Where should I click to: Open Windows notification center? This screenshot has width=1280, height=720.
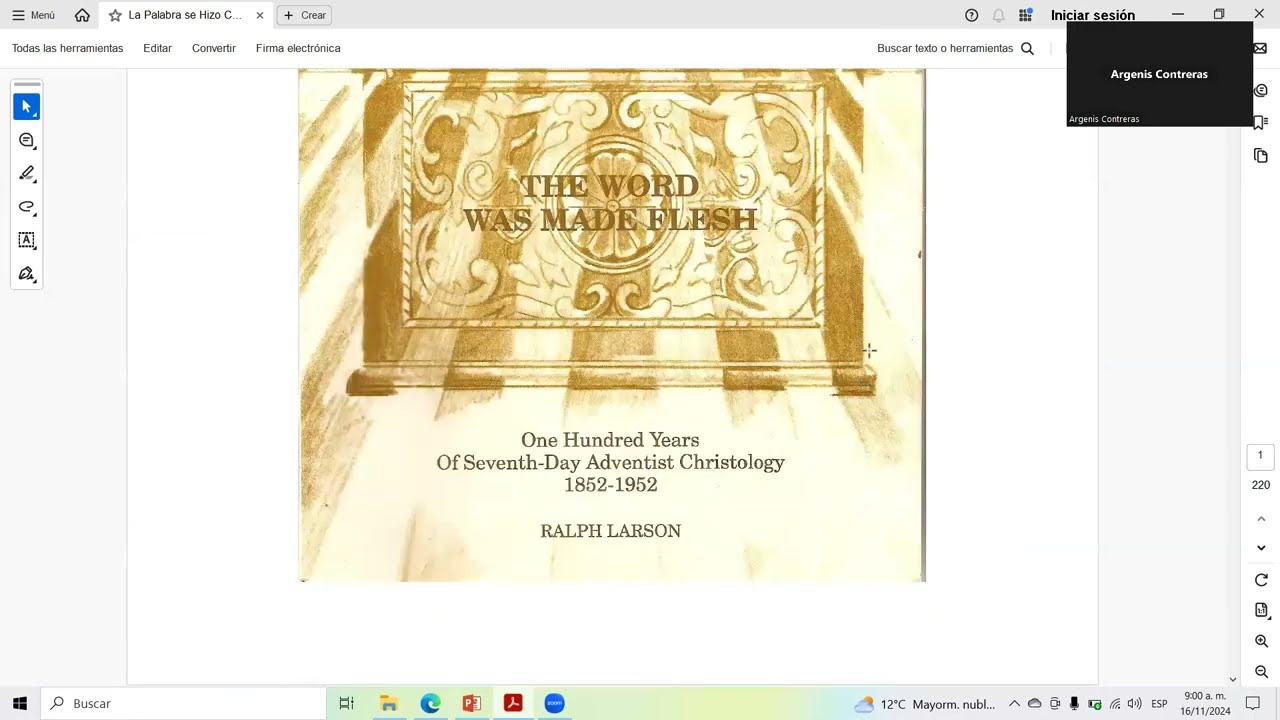point(1253,704)
